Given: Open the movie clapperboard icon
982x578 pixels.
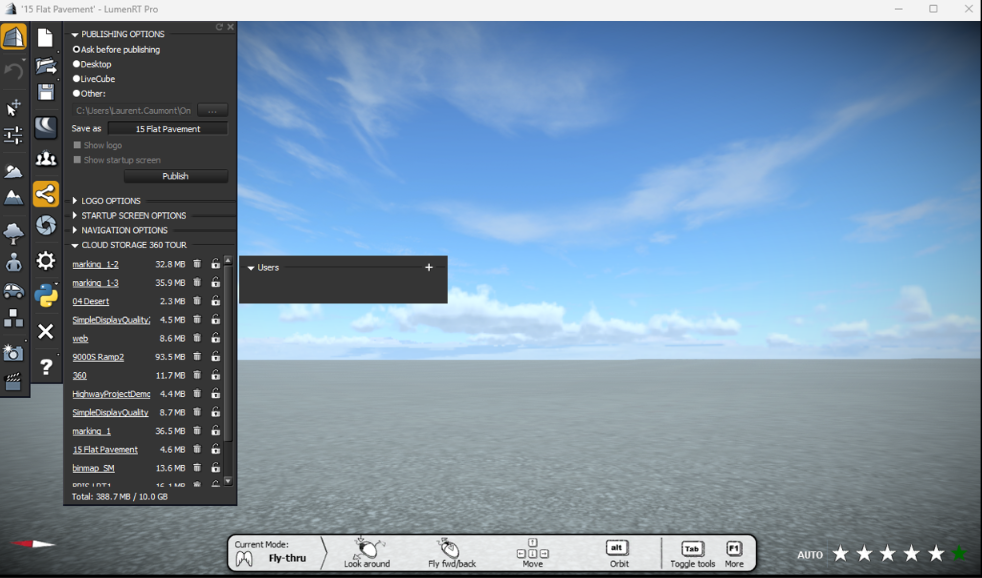Looking at the screenshot, I should click(13, 381).
